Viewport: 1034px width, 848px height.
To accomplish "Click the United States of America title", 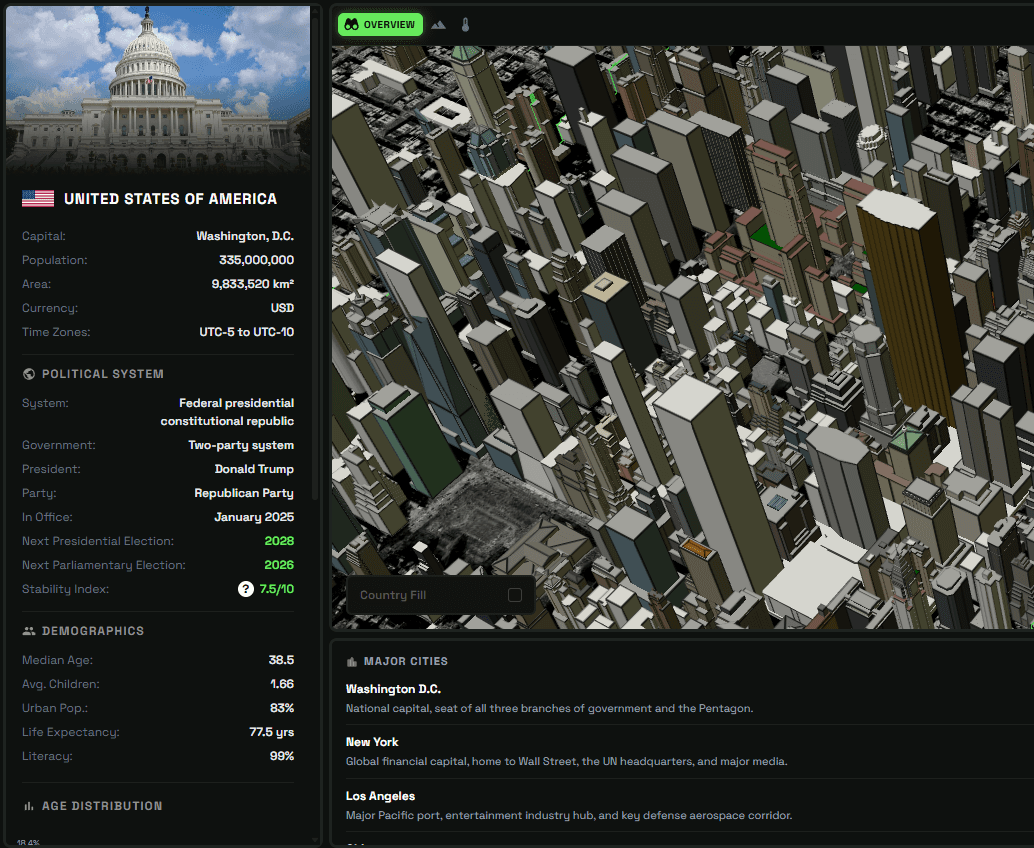I will tap(170, 198).
